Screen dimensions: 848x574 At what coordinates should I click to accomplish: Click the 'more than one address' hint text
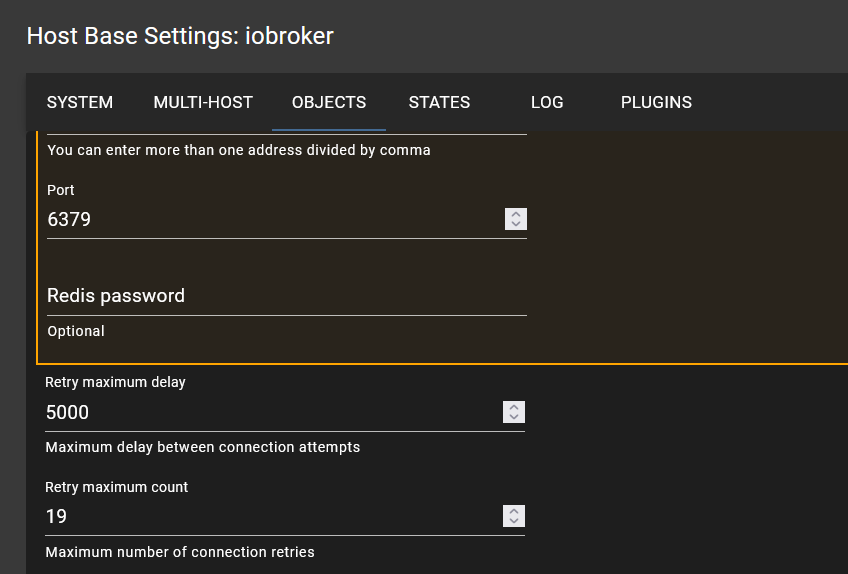click(x=239, y=150)
